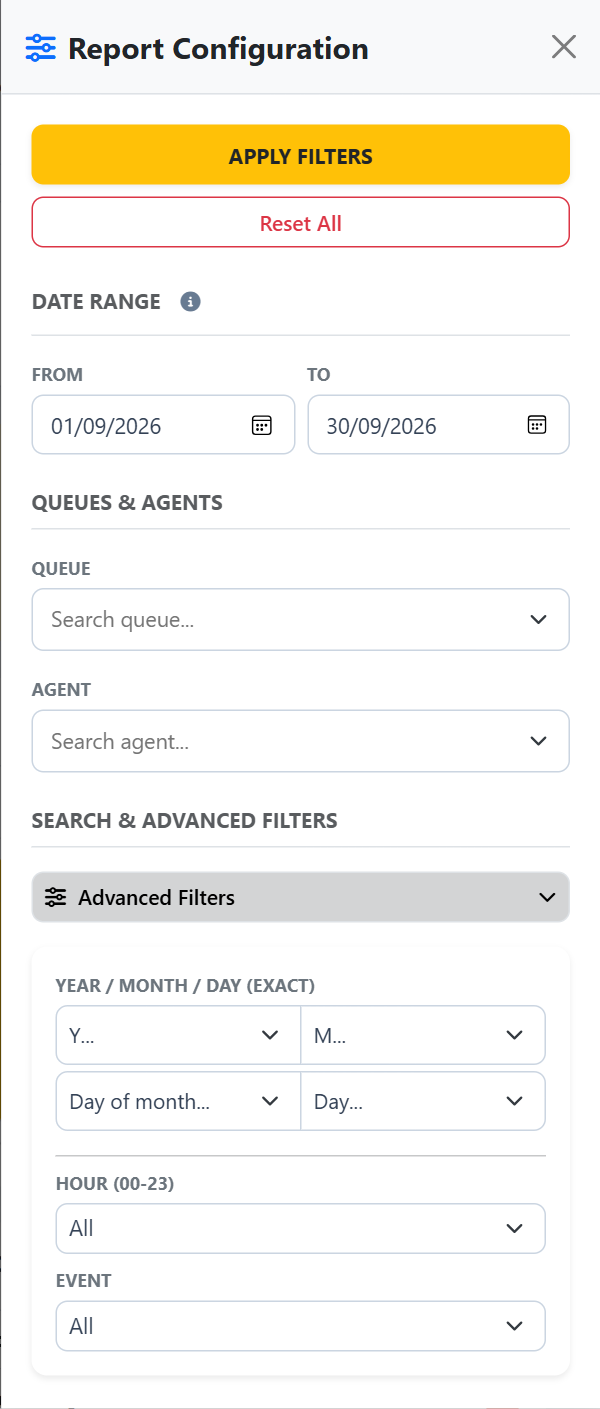The image size is (600, 1409).
Task: Open the Event dropdown
Action: click(301, 1326)
